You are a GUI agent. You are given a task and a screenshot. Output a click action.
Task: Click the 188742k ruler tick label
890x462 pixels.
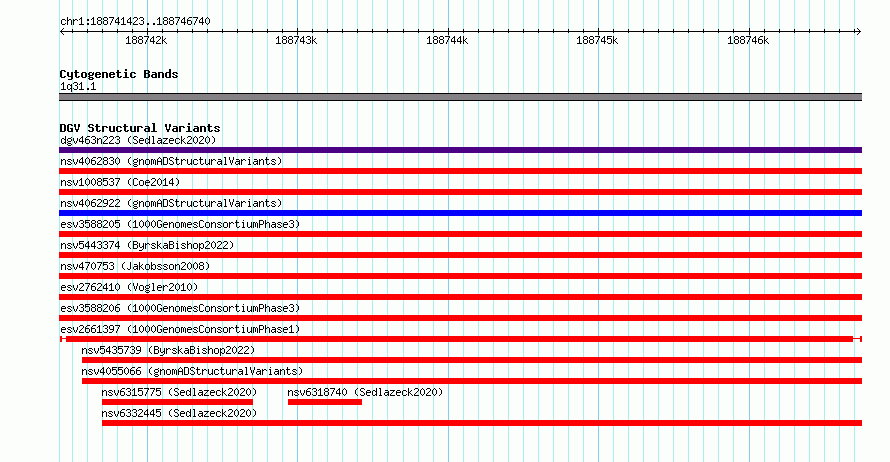pos(146,40)
